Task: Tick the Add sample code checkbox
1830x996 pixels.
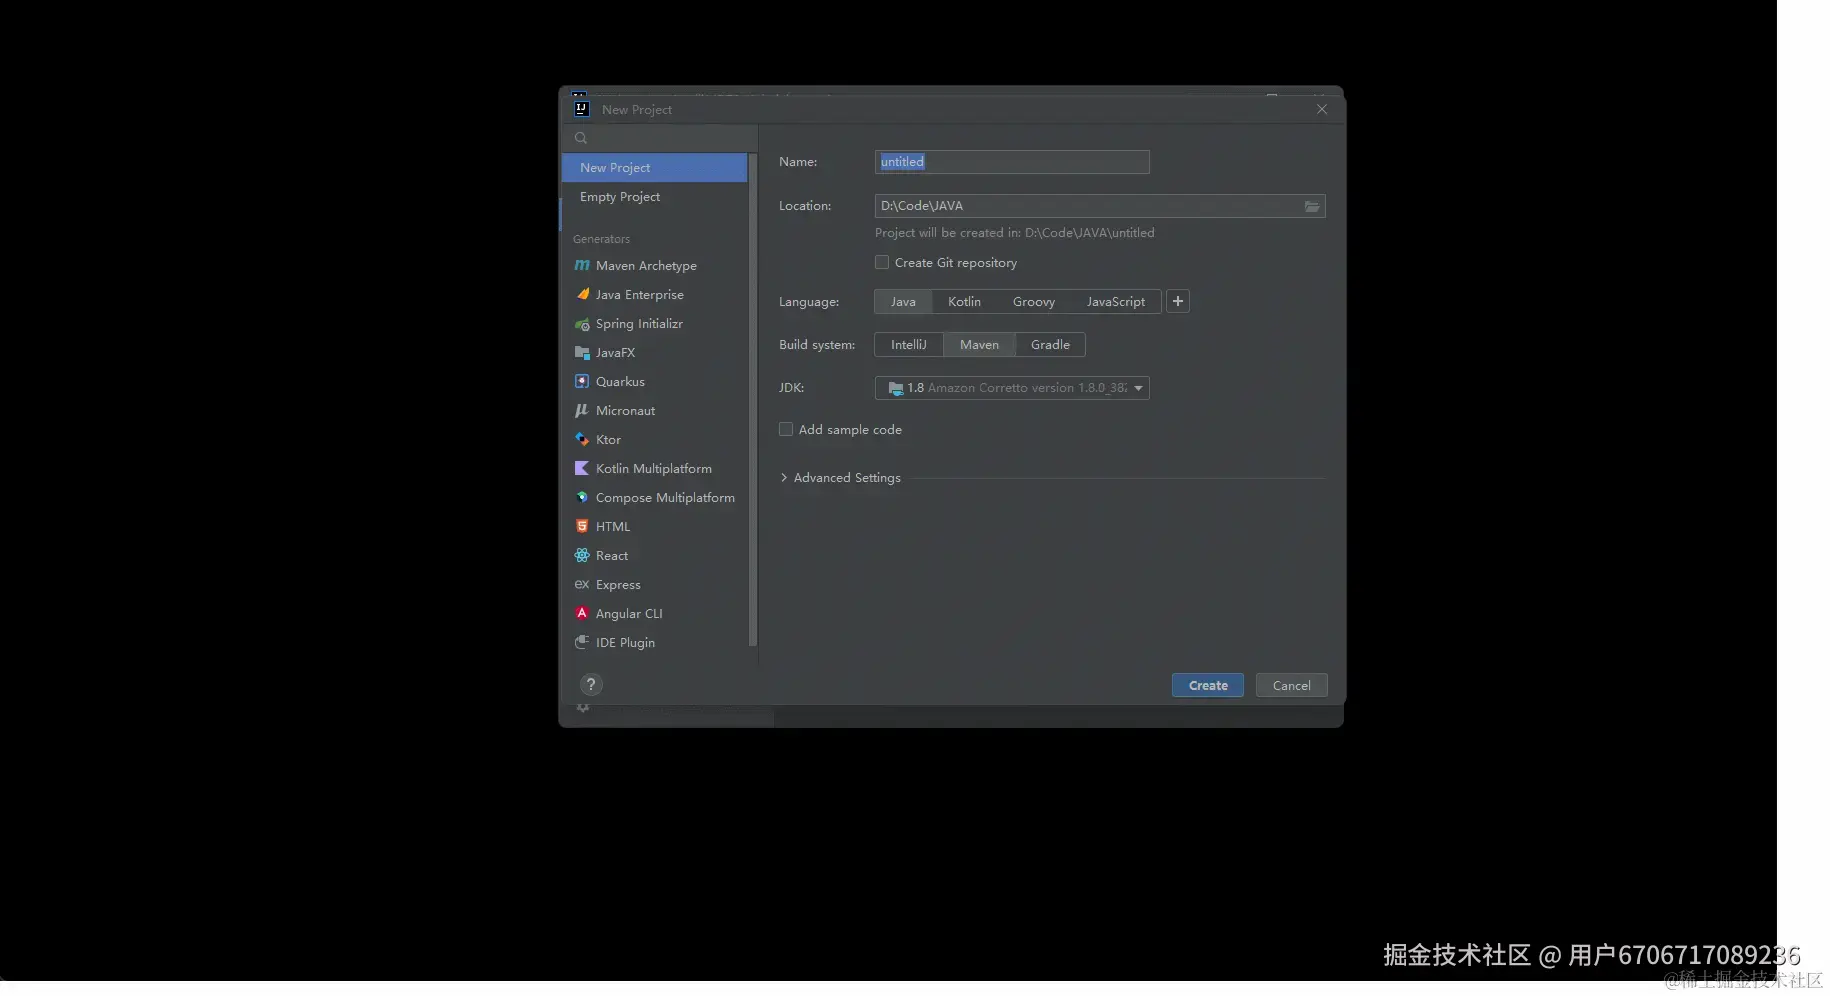Action: pos(786,429)
